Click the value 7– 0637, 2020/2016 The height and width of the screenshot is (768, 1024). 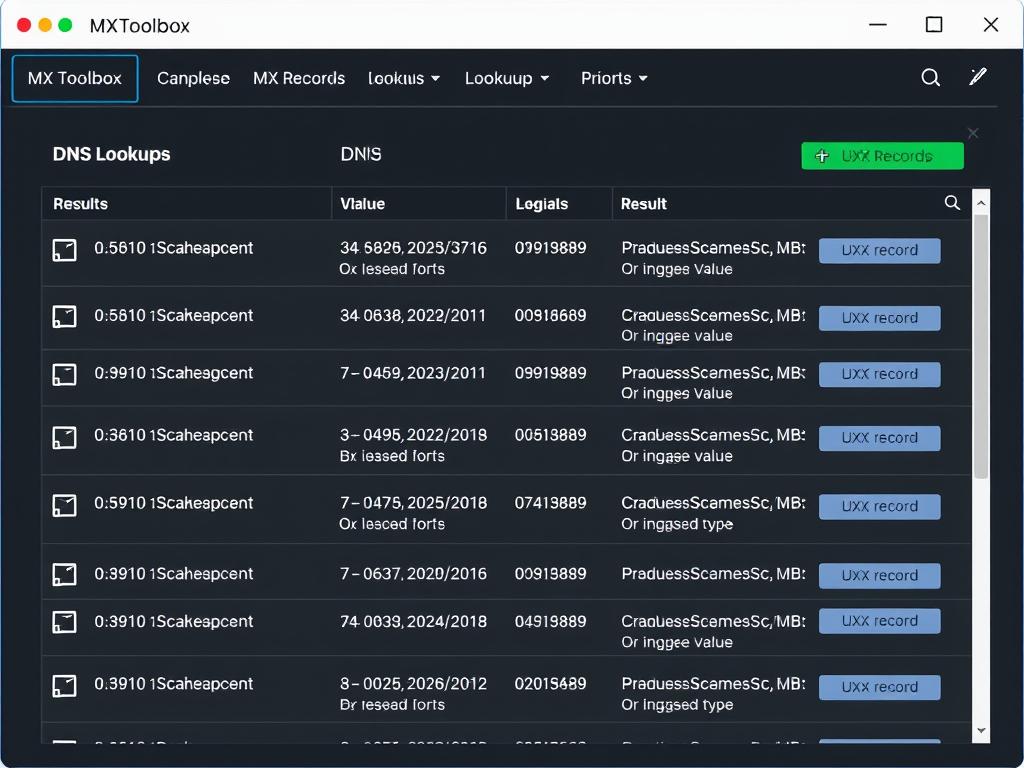[x=413, y=573]
